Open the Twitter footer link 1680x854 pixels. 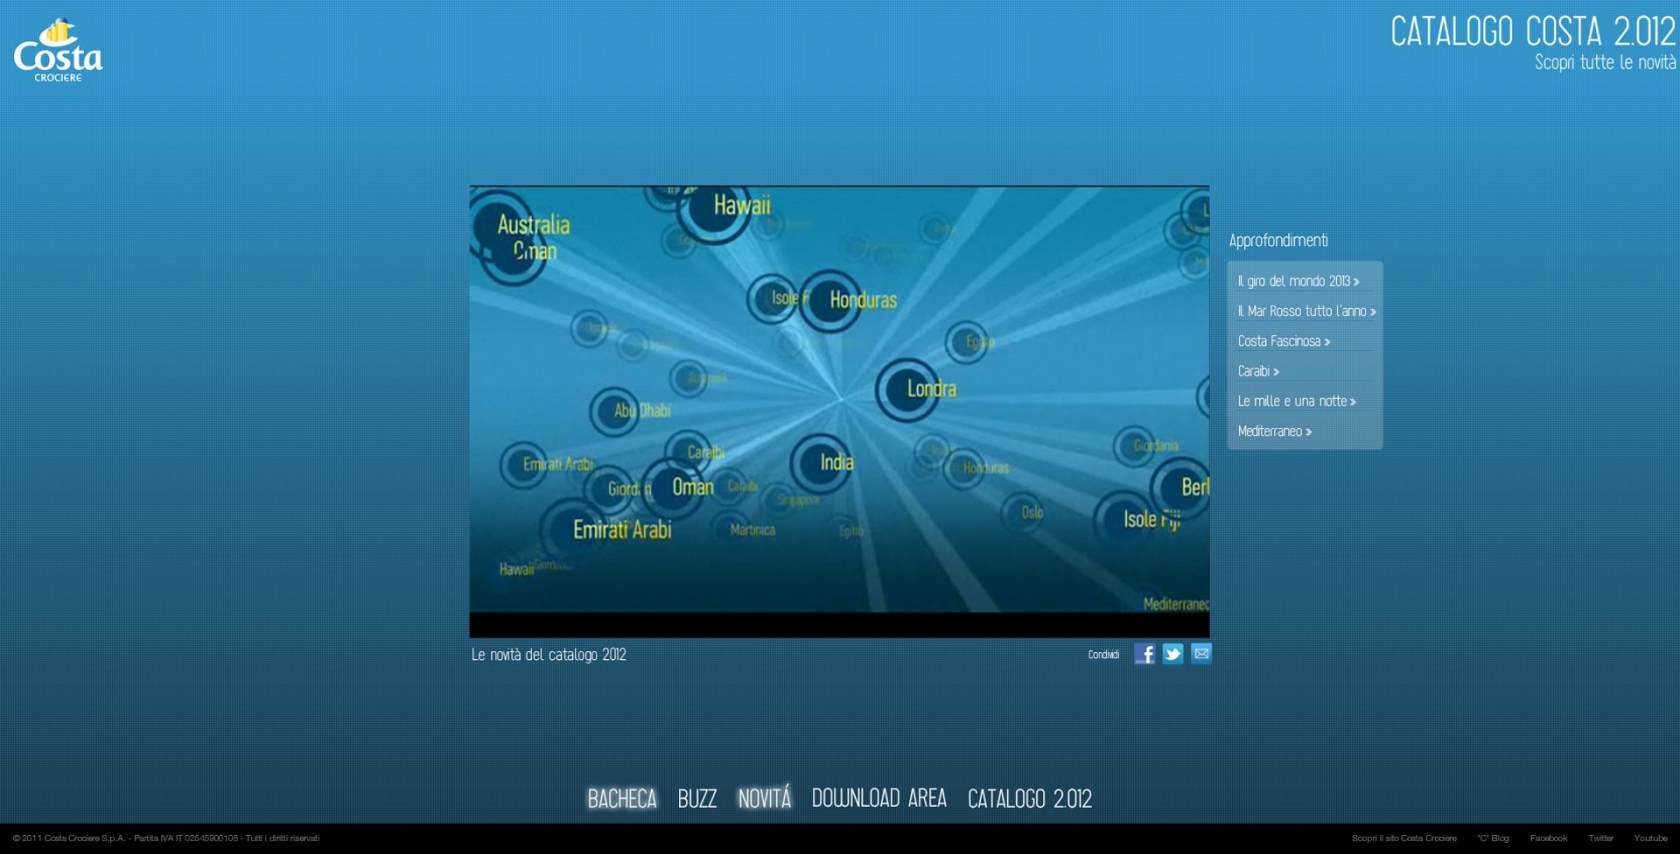(x=1600, y=838)
